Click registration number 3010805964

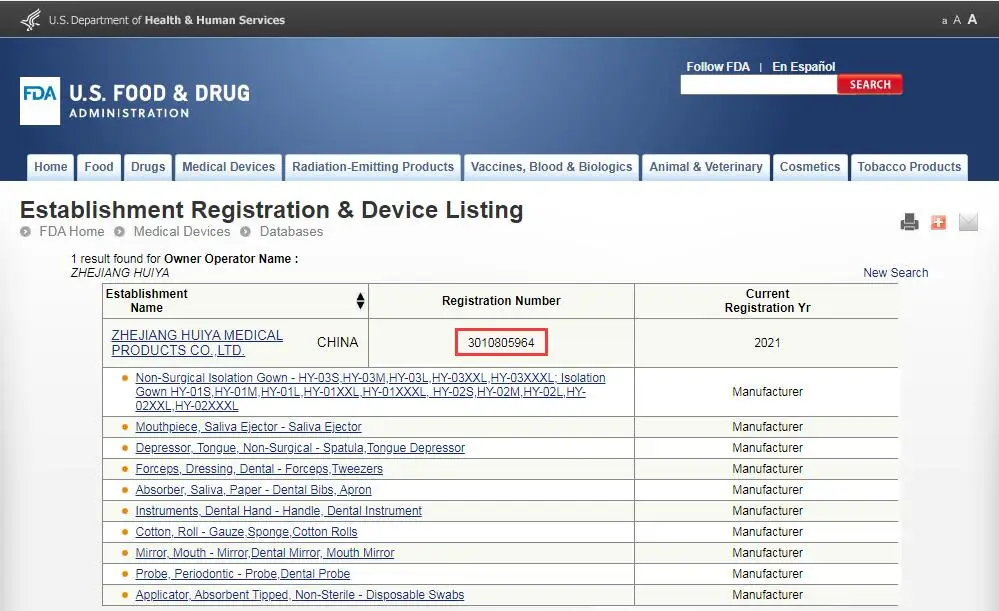coord(501,343)
